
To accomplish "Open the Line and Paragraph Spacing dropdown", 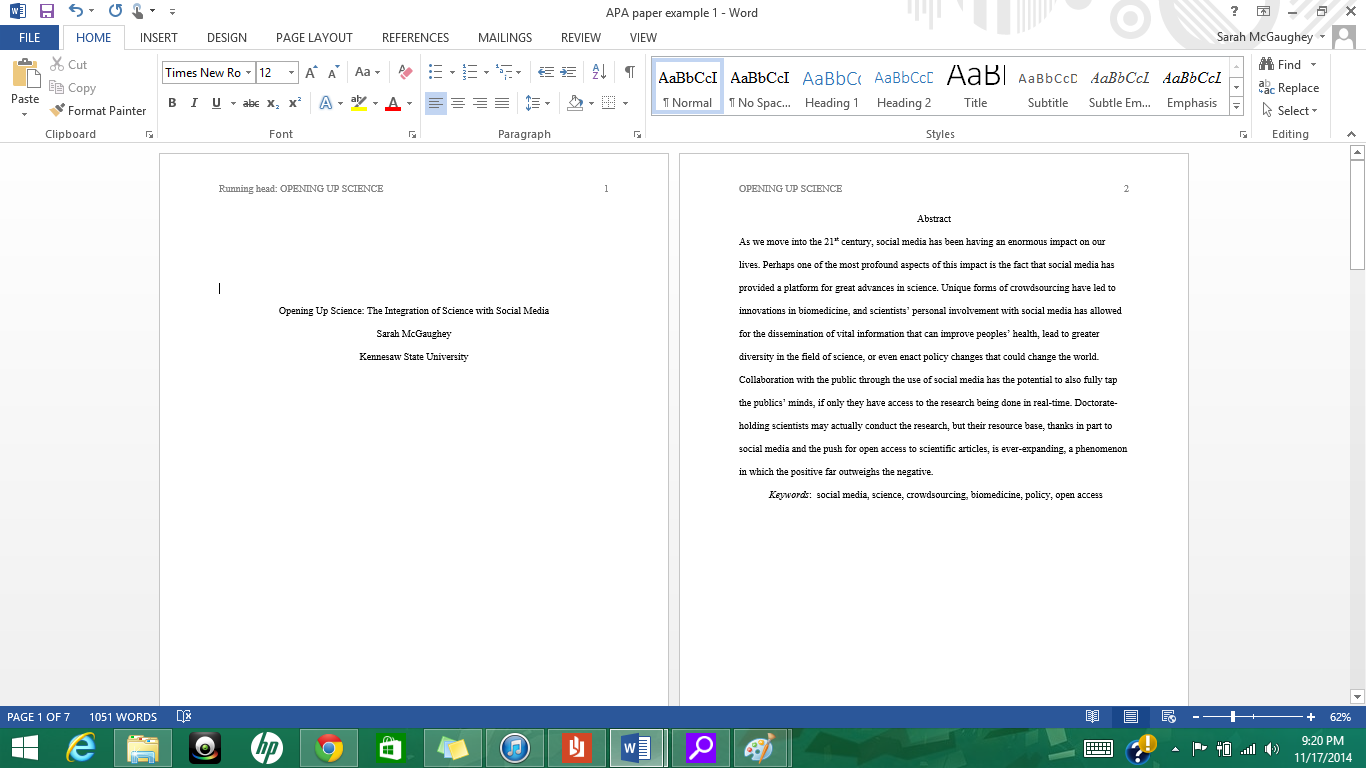I will click(x=536, y=103).
